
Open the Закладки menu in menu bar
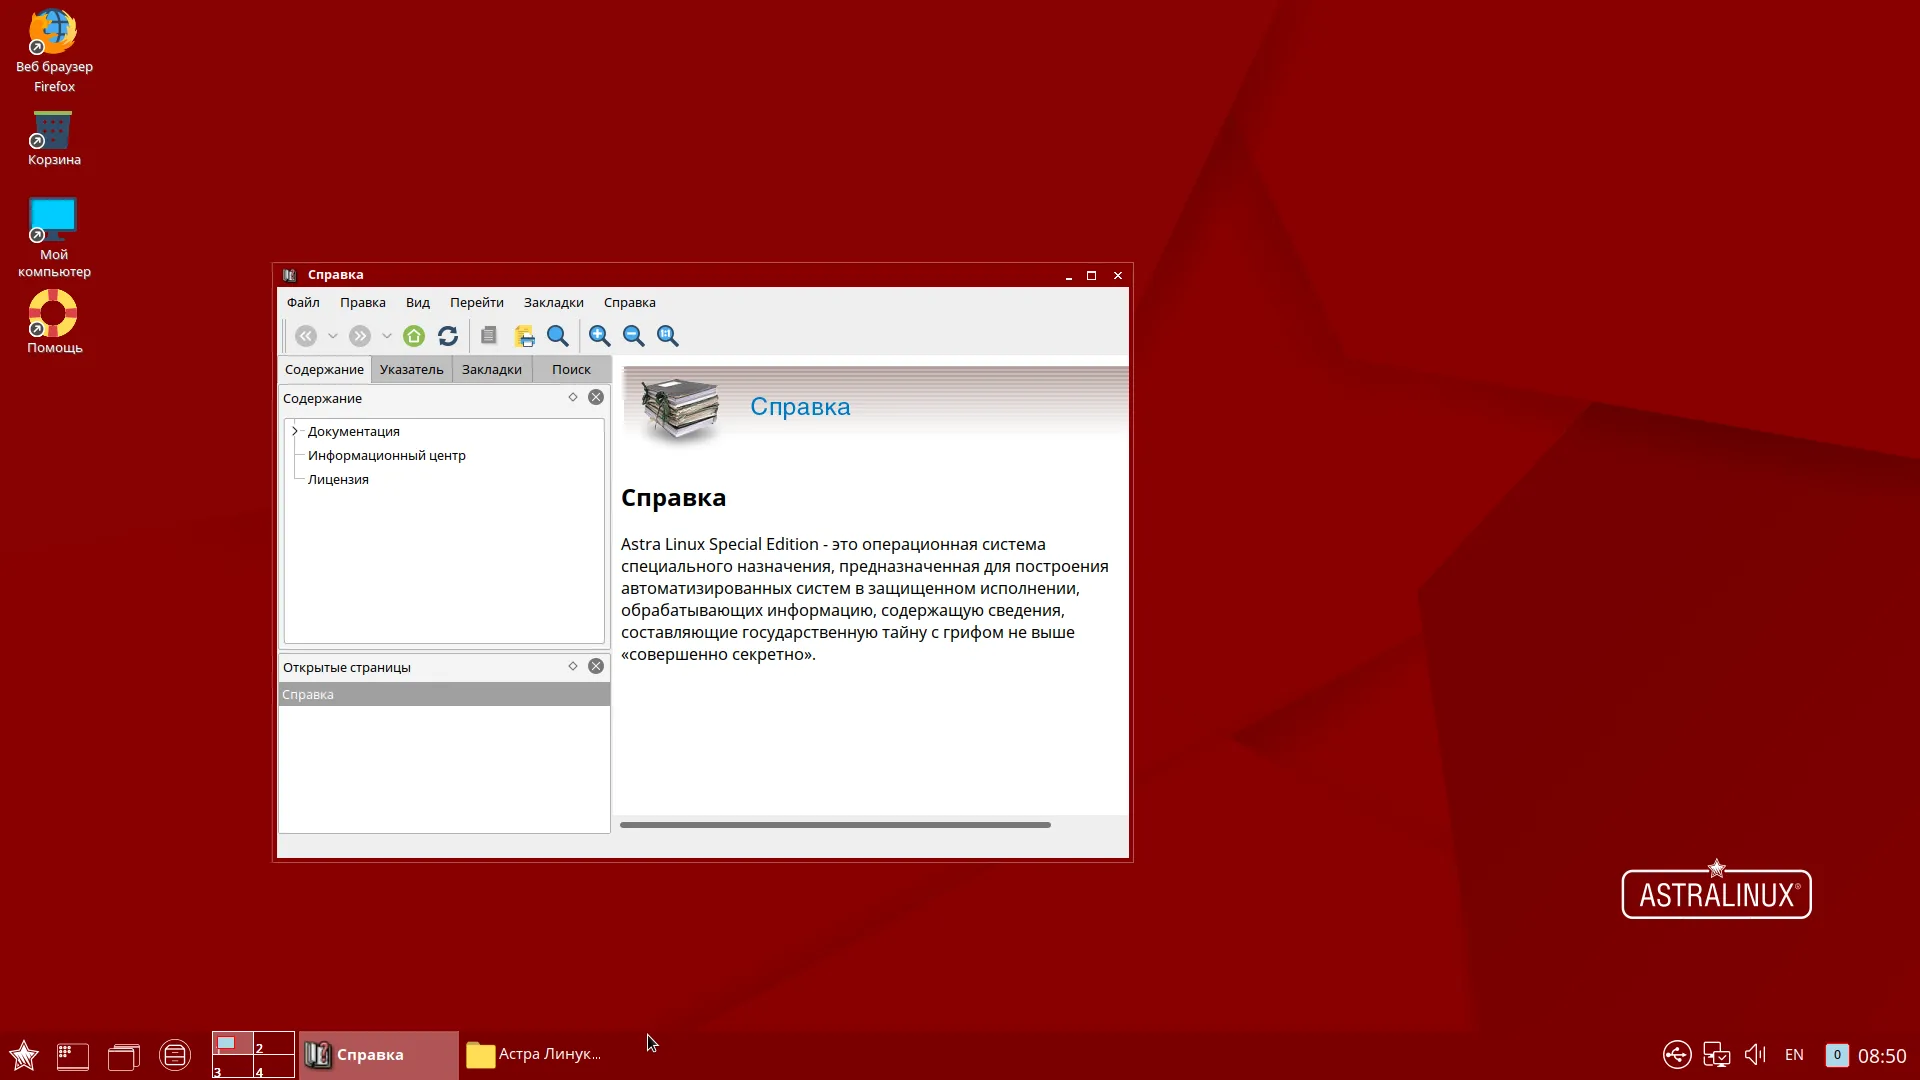coord(554,303)
